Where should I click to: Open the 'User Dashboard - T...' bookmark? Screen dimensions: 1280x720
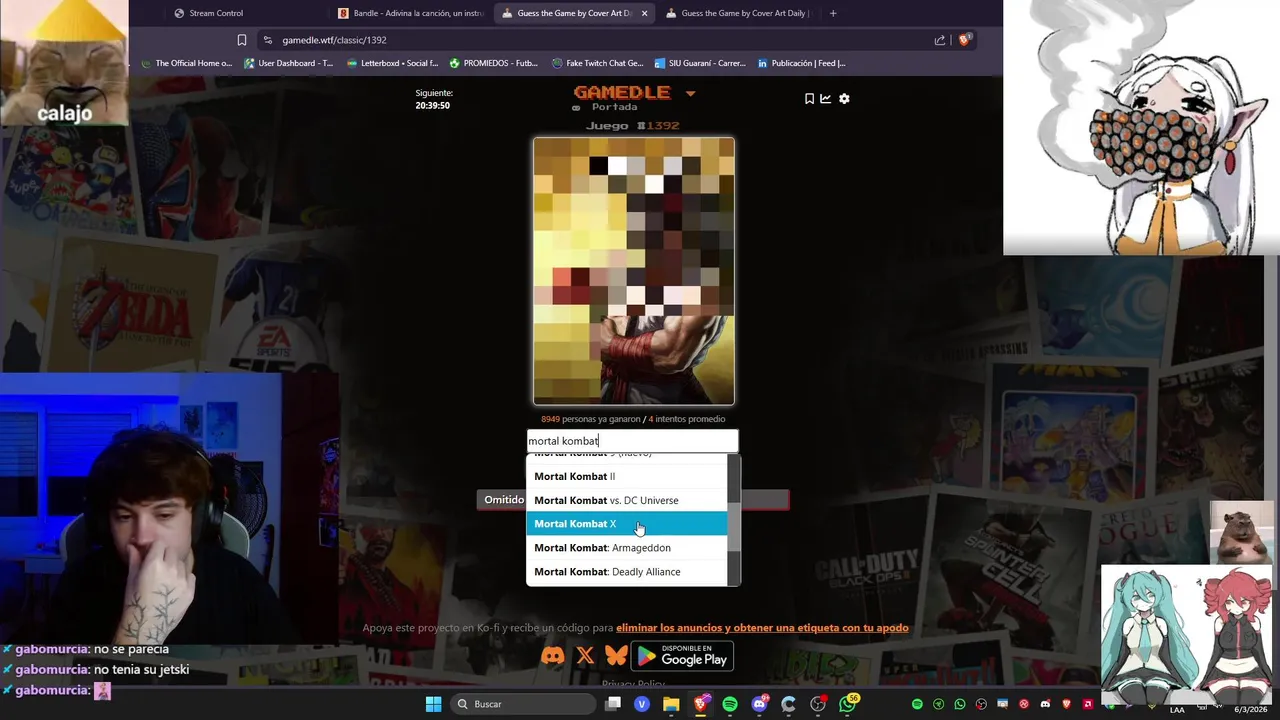pyautogui.click(x=288, y=63)
